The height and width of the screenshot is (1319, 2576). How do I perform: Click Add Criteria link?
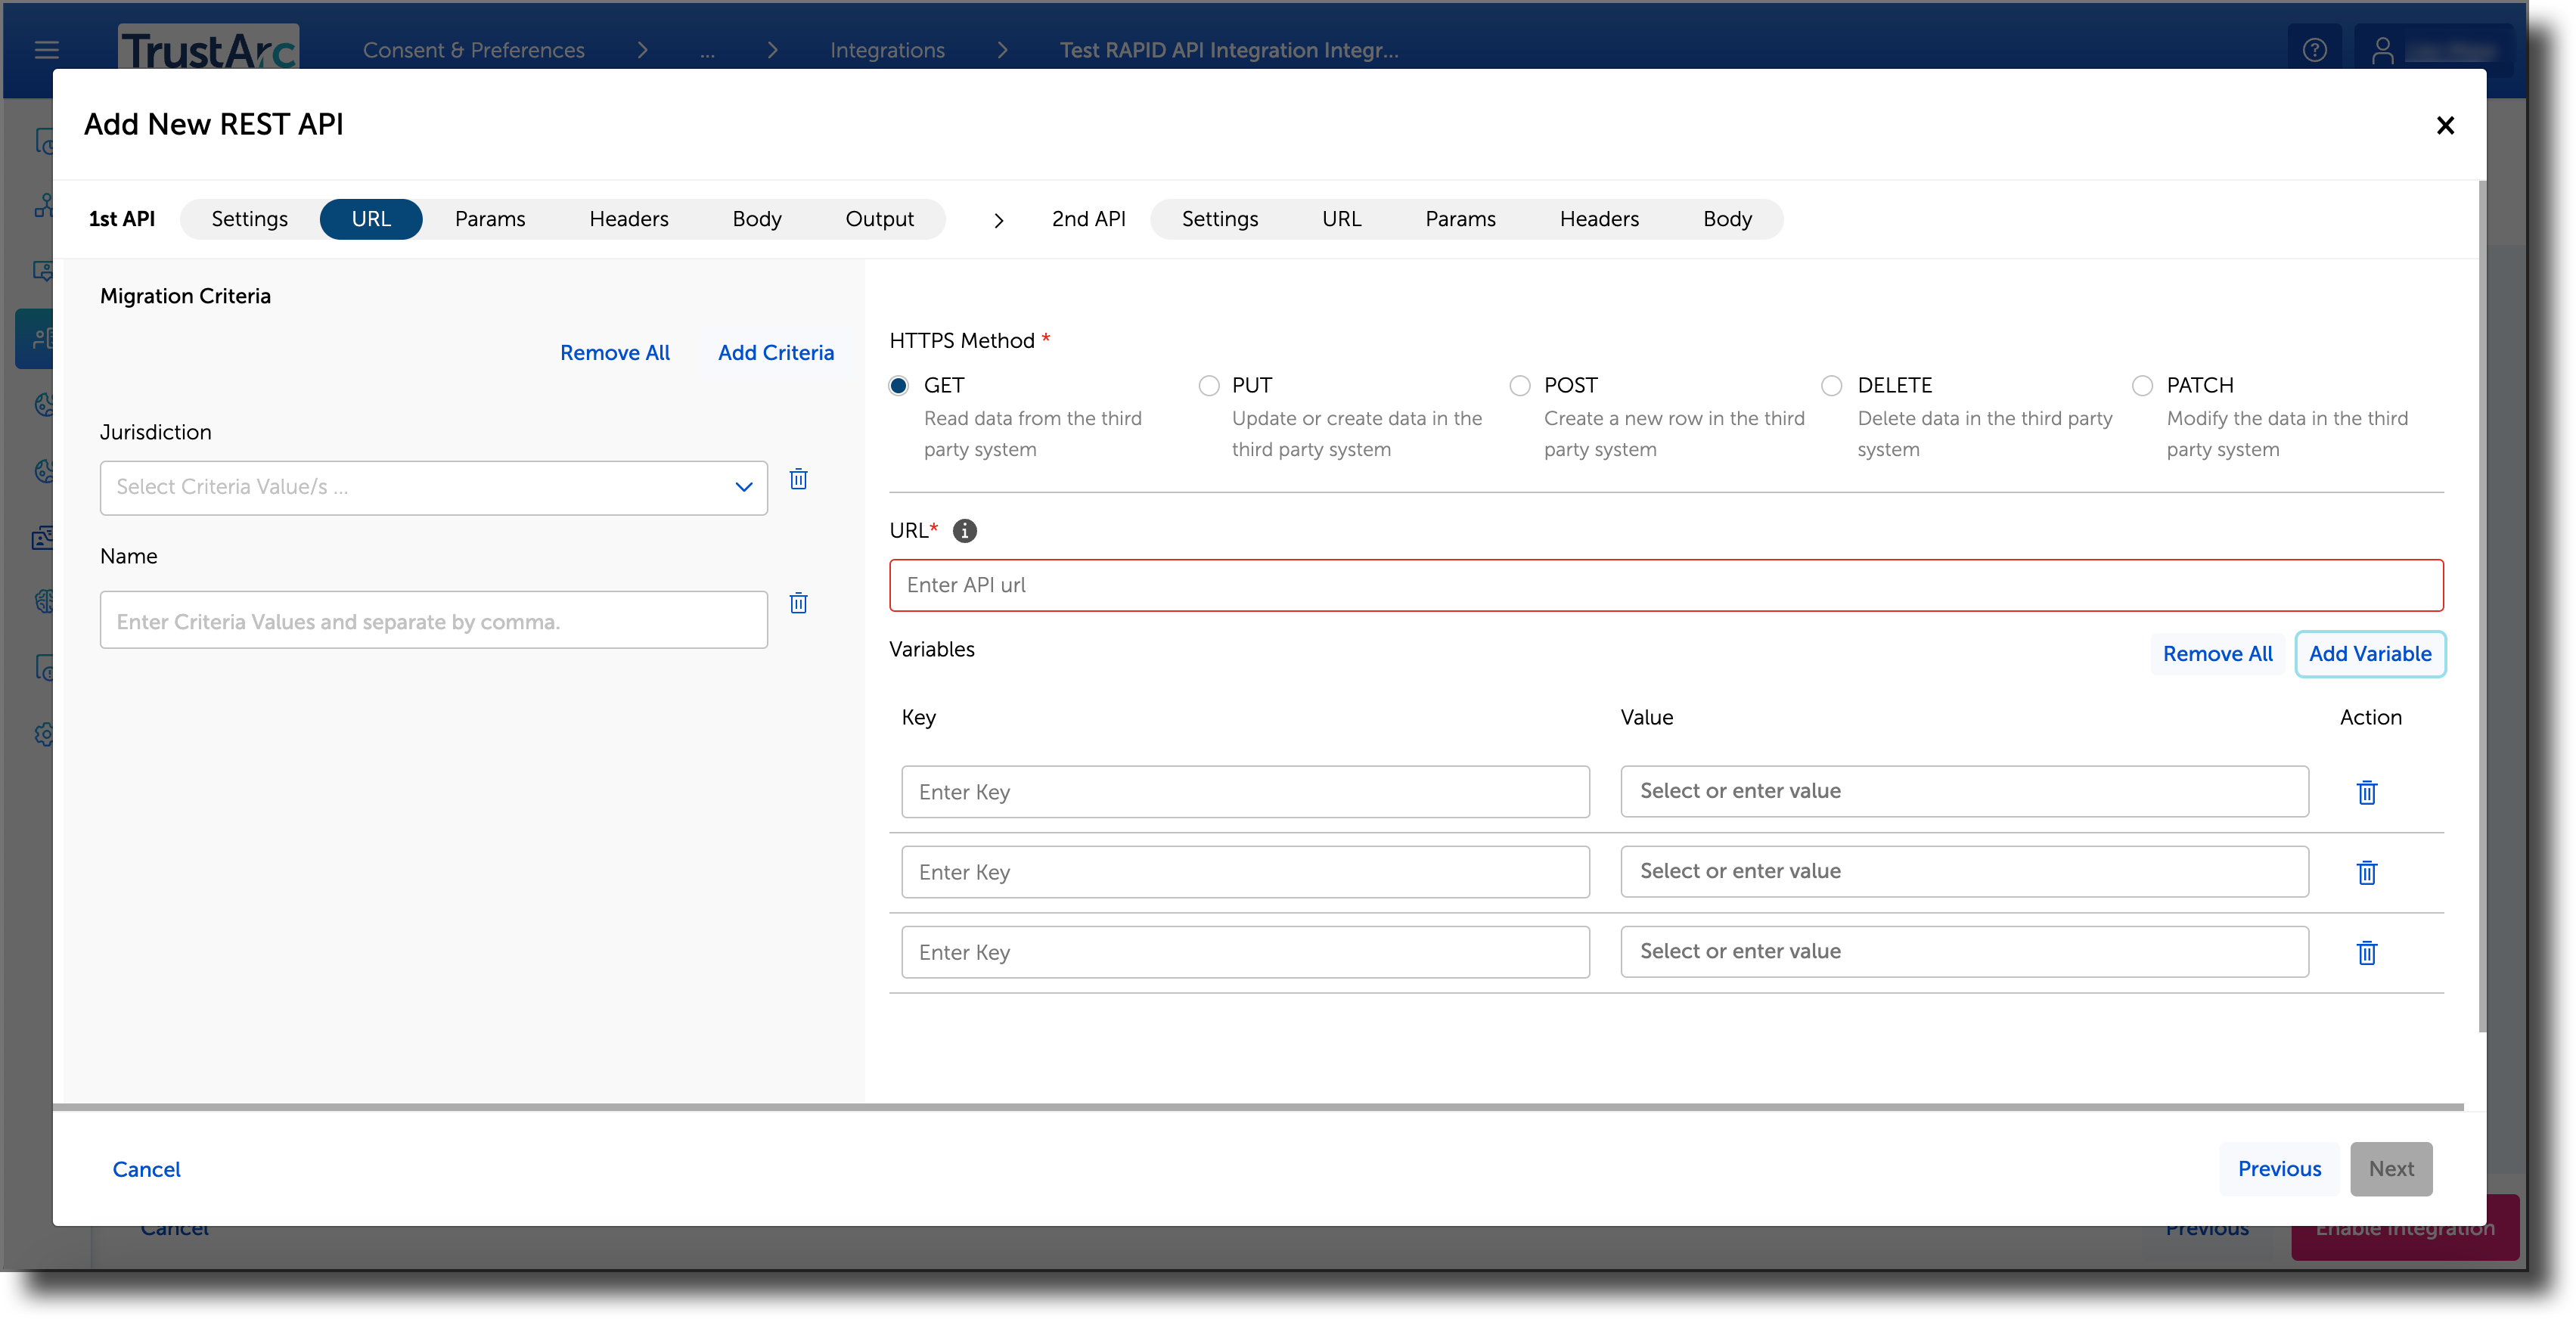pyautogui.click(x=775, y=352)
